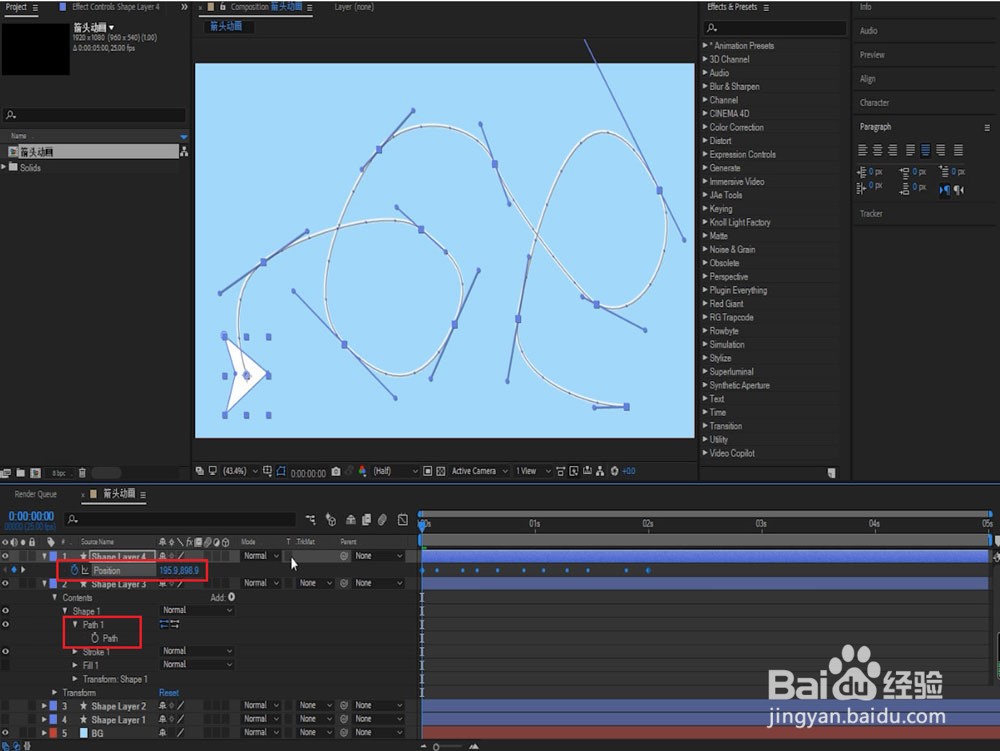Image resolution: width=1000 pixels, height=751 pixels.
Task: Toggle Path 1 visibility eye
Action: point(5,624)
